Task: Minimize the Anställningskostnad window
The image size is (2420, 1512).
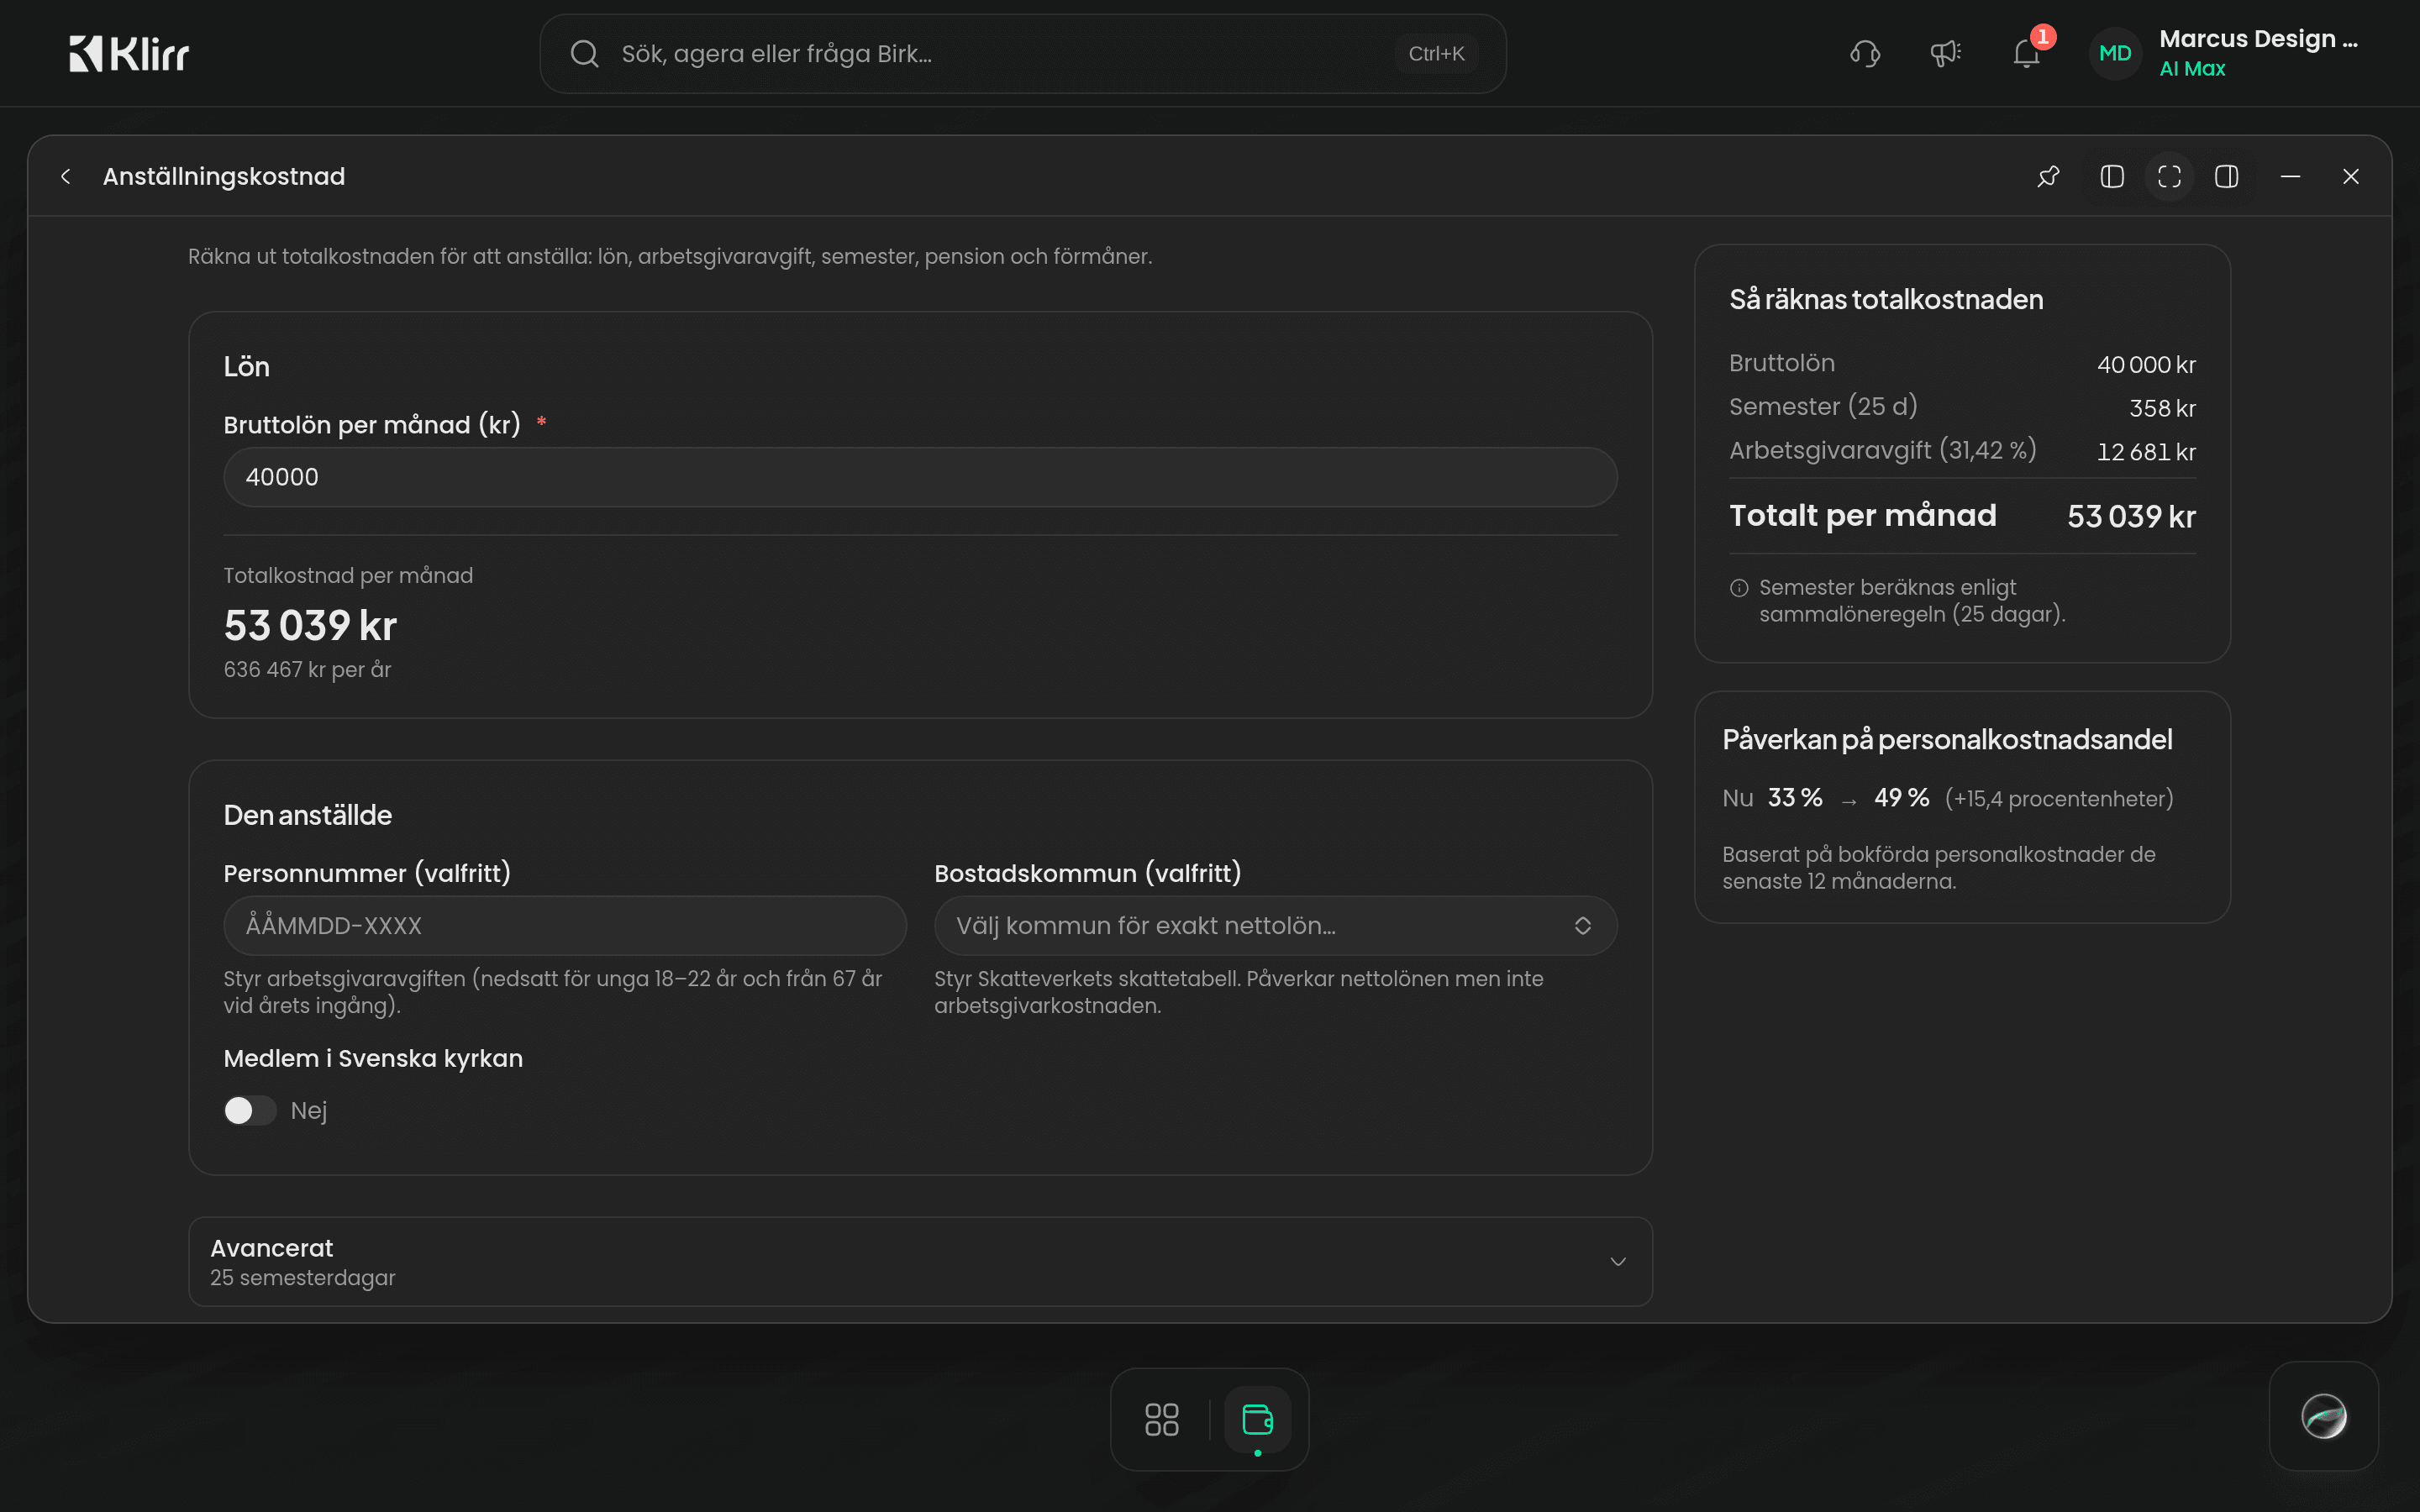Action: [x=2290, y=177]
